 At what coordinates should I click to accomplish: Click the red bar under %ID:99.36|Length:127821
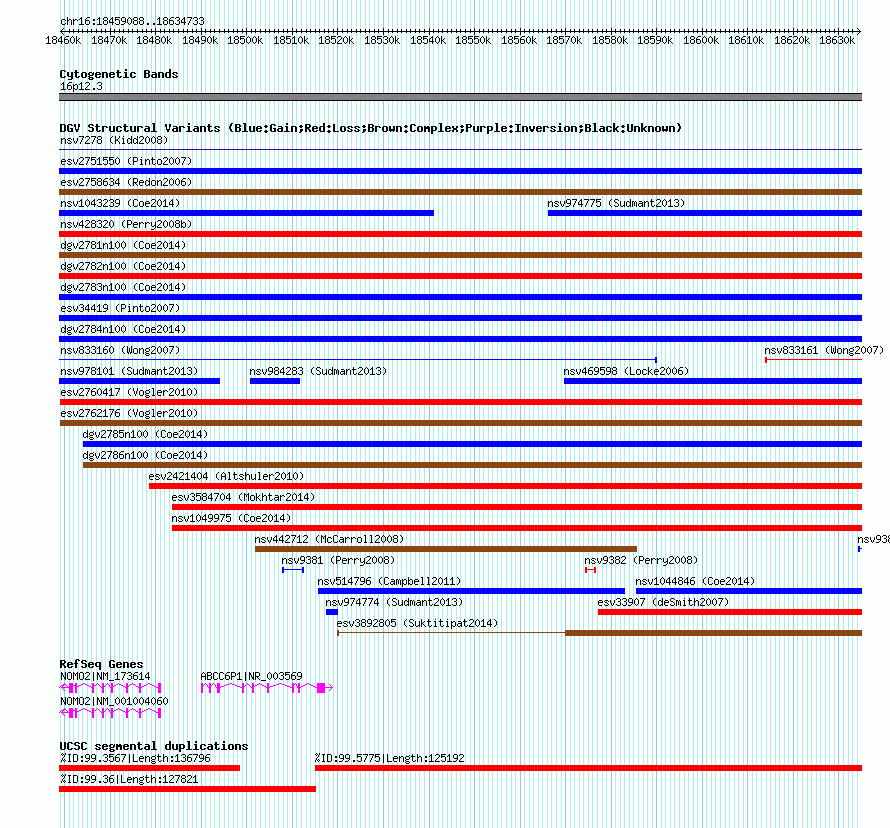(187, 789)
